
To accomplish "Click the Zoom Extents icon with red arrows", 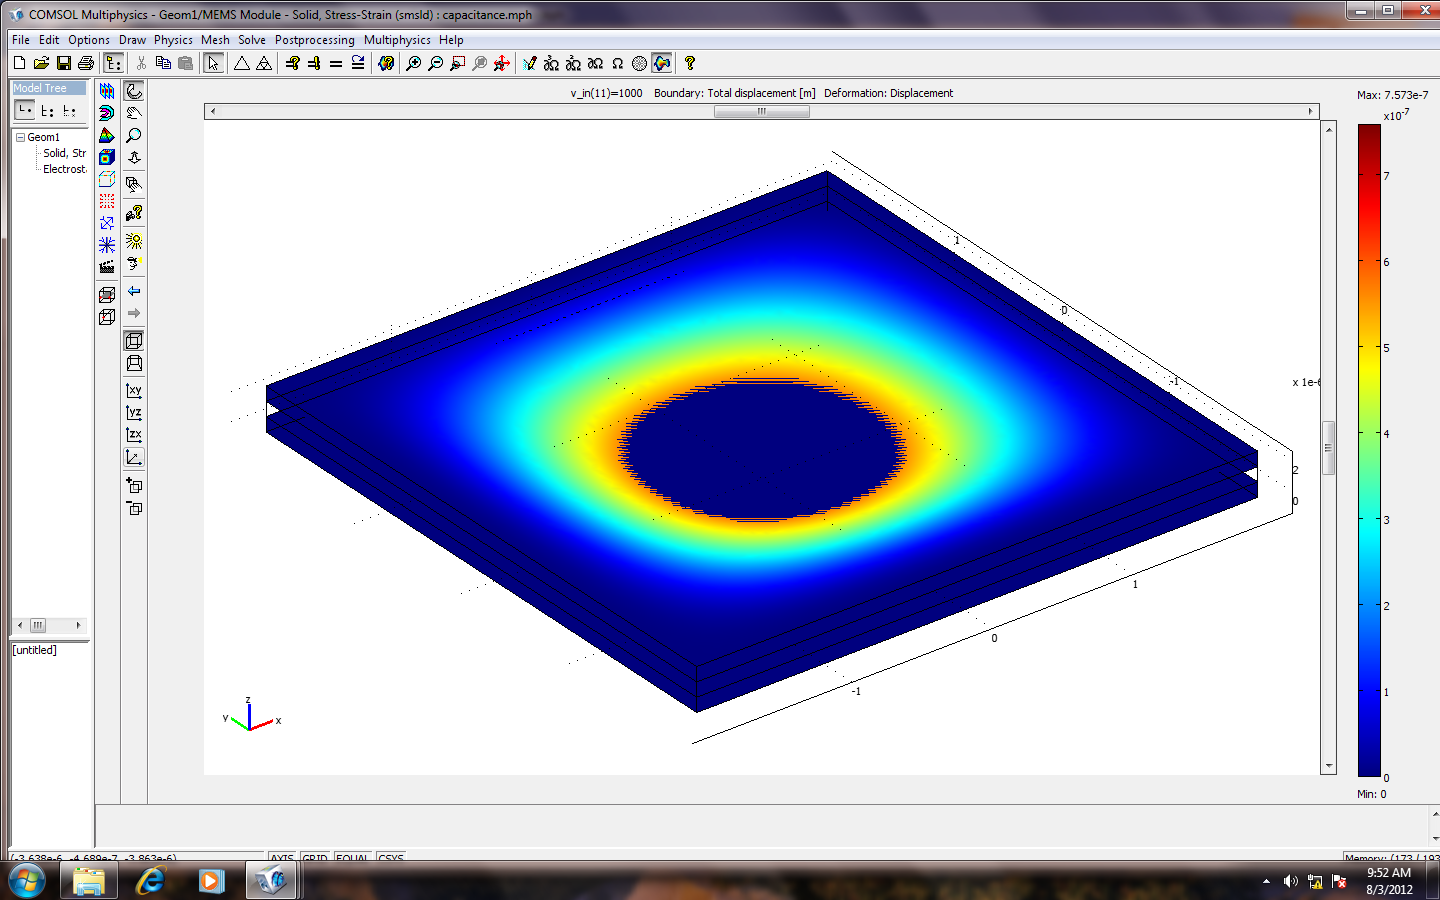I will coord(502,63).
